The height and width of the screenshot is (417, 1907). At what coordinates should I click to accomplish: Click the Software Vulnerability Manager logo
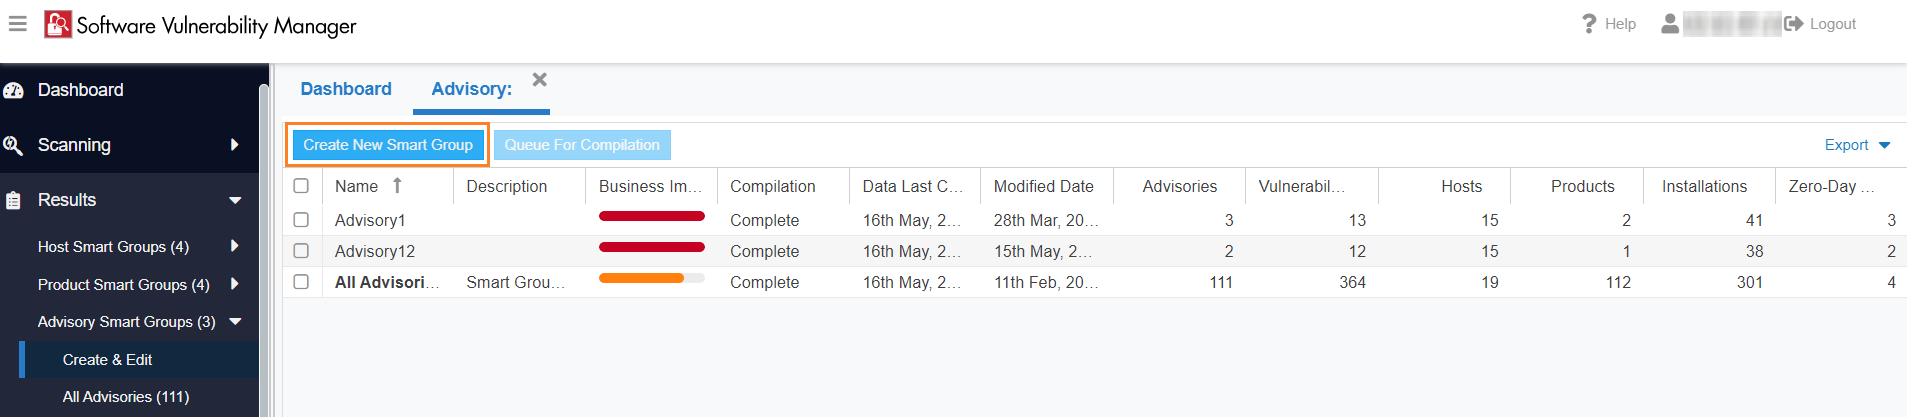click(58, 24)
